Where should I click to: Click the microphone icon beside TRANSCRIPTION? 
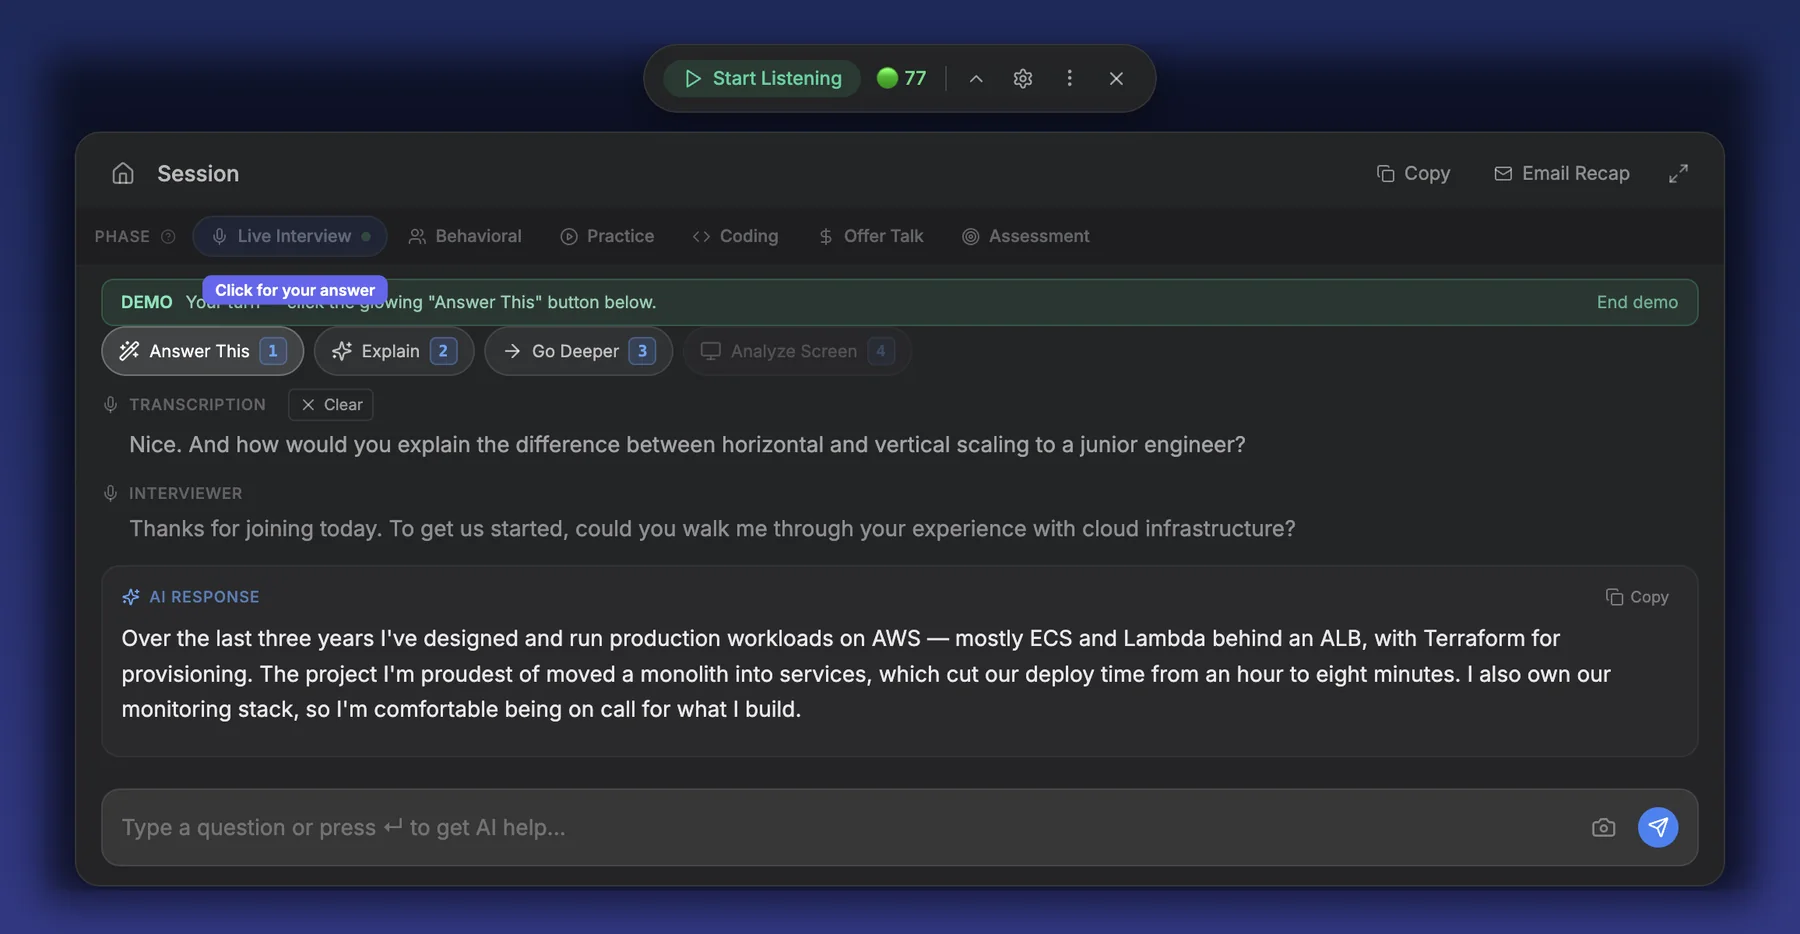(111, 404)
